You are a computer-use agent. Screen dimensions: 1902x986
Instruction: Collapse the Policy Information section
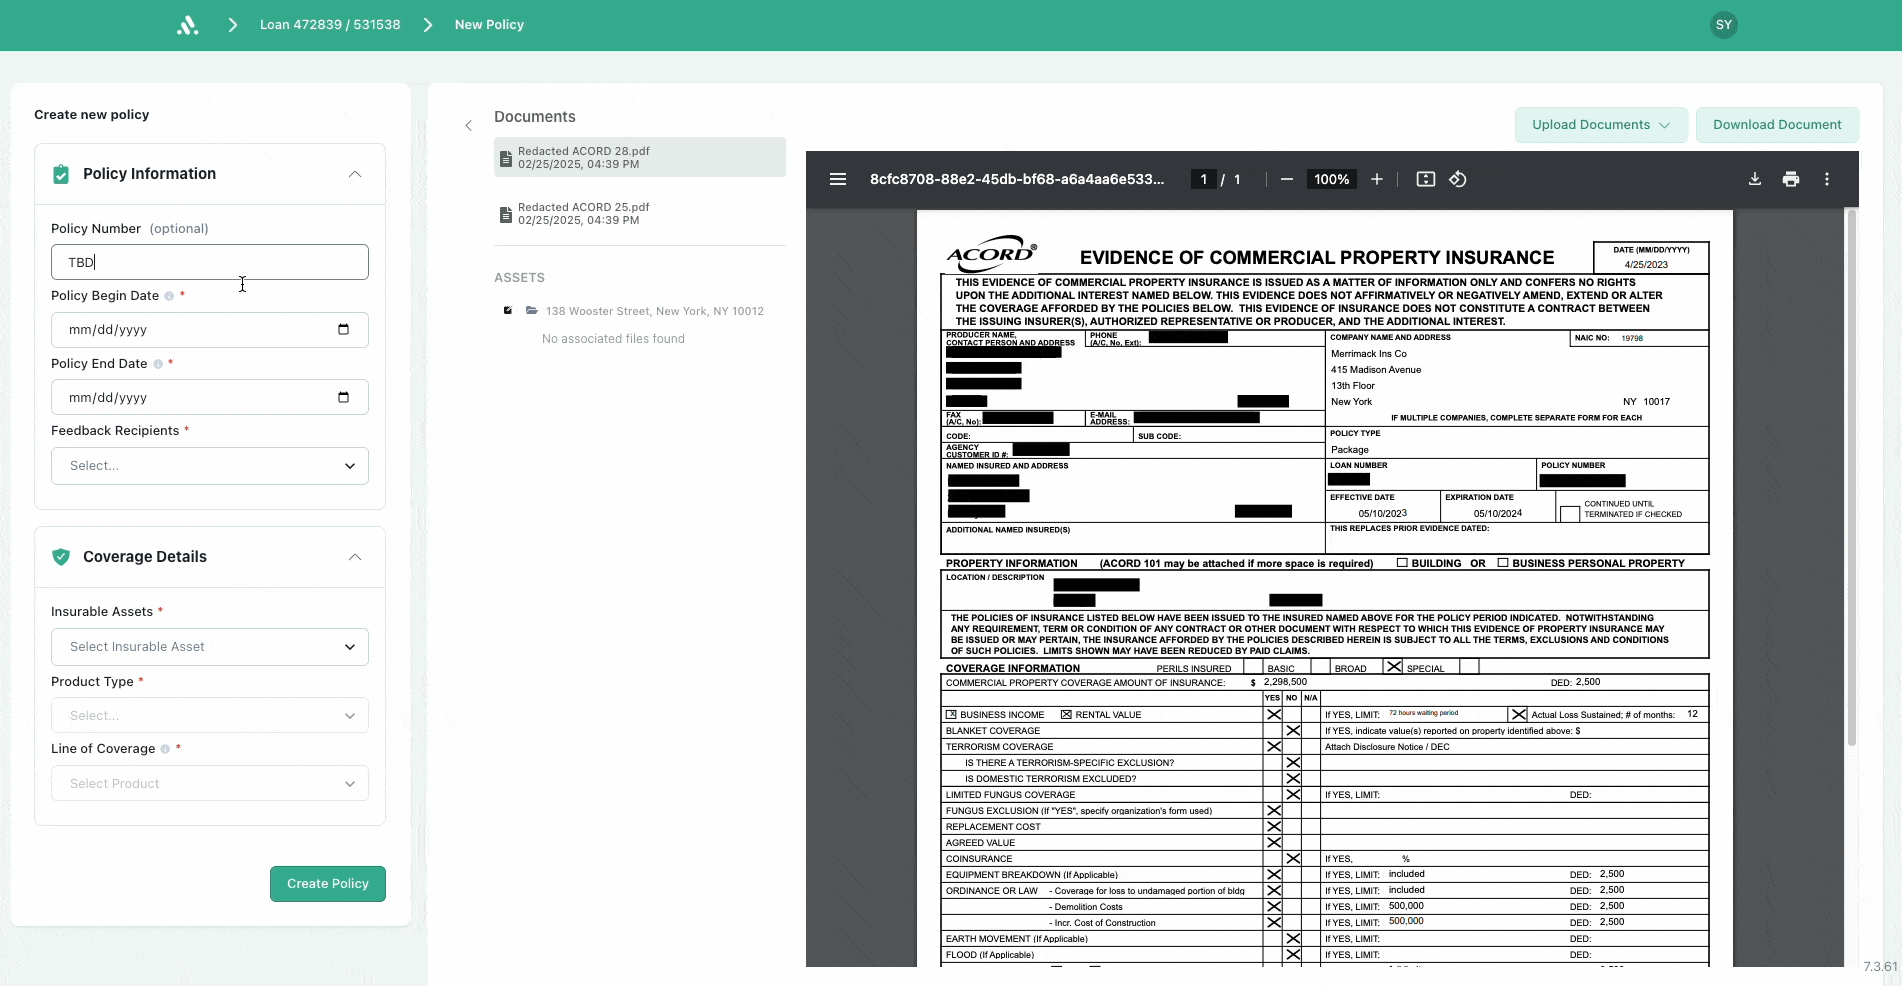pyautogui.click(x=355, y=174)
